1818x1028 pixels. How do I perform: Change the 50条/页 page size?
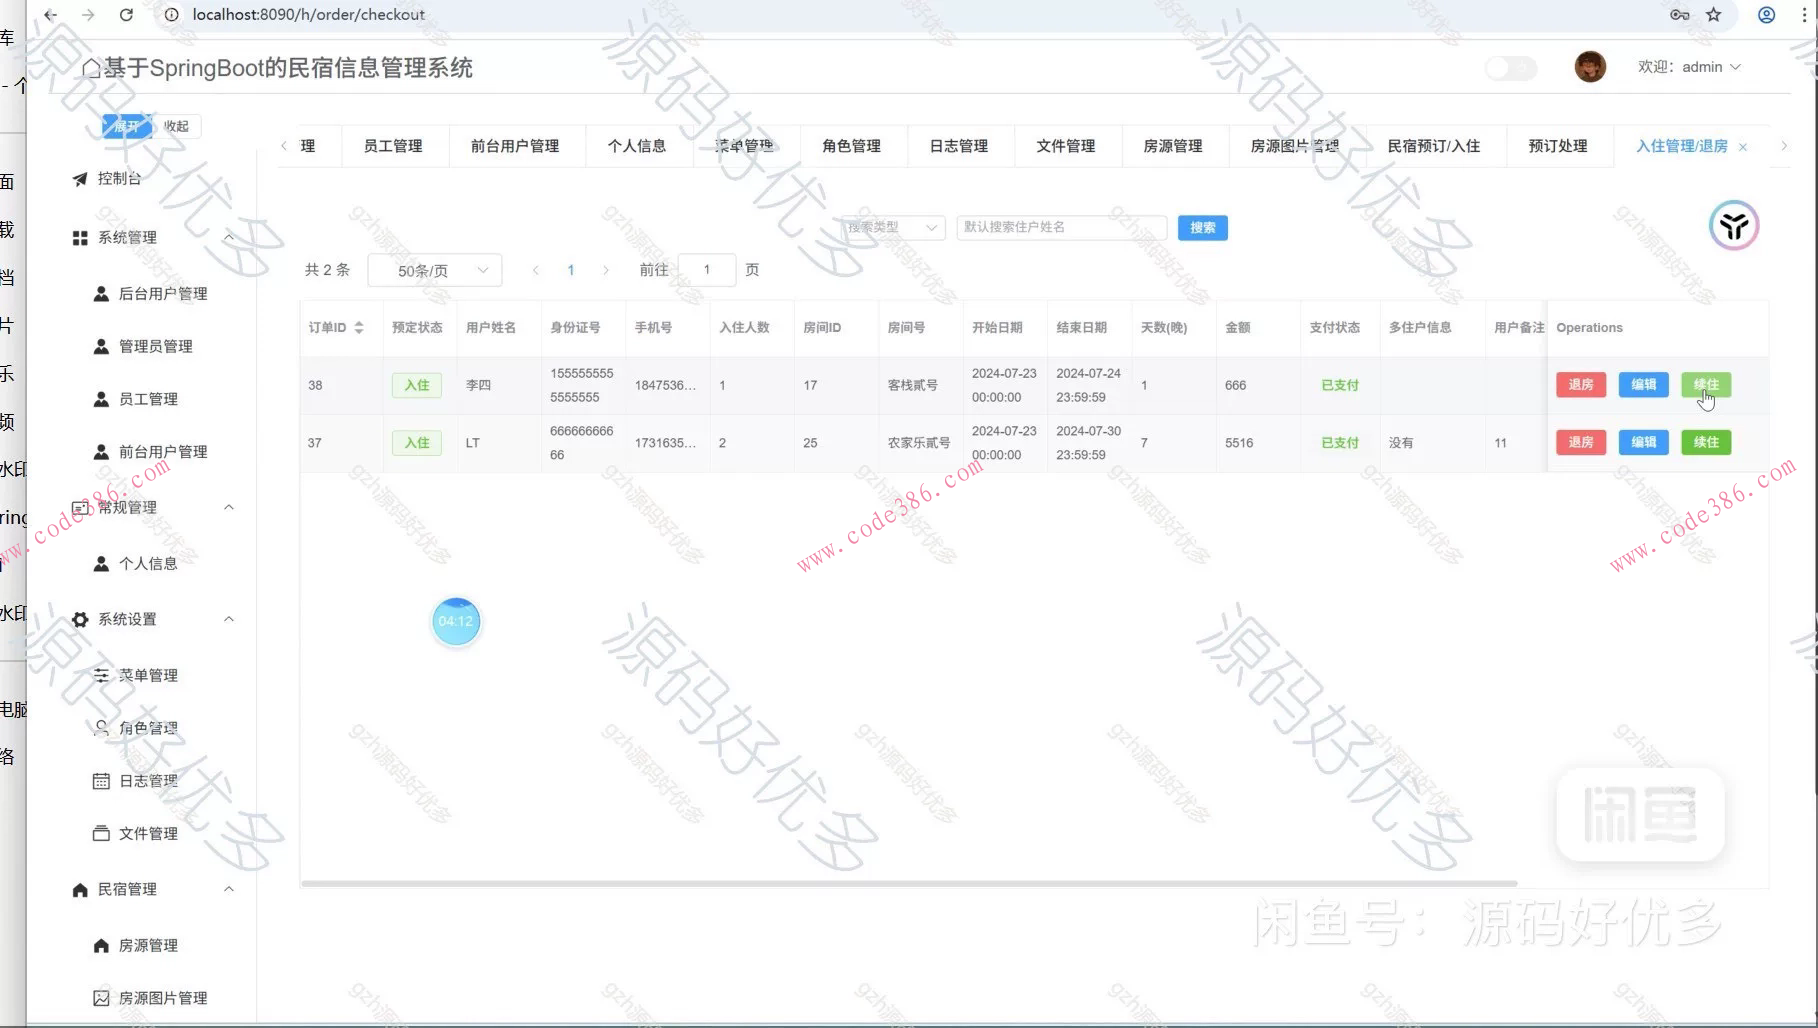(x=435, y=270)
